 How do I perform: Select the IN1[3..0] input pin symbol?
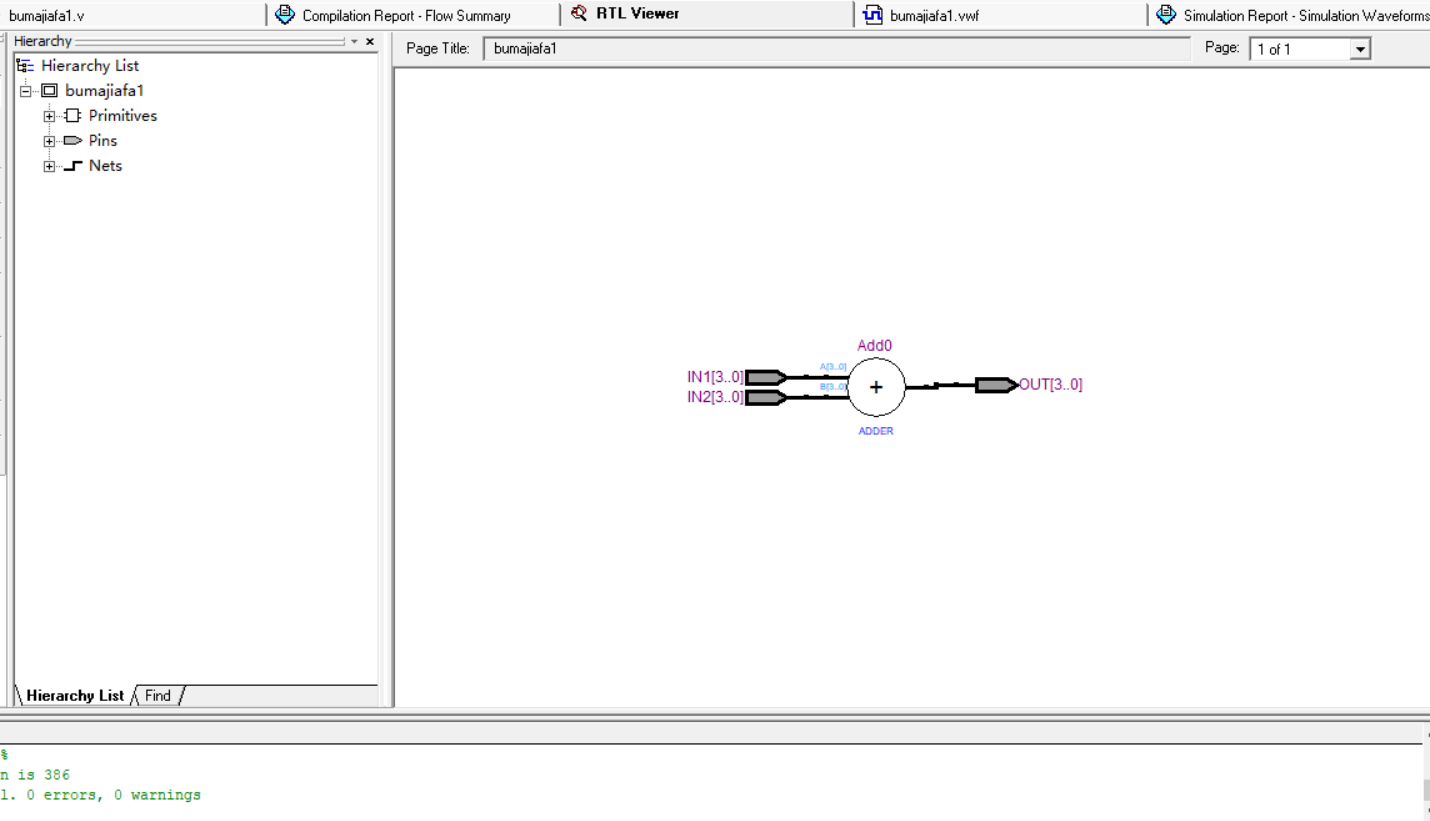coord(766,377)
